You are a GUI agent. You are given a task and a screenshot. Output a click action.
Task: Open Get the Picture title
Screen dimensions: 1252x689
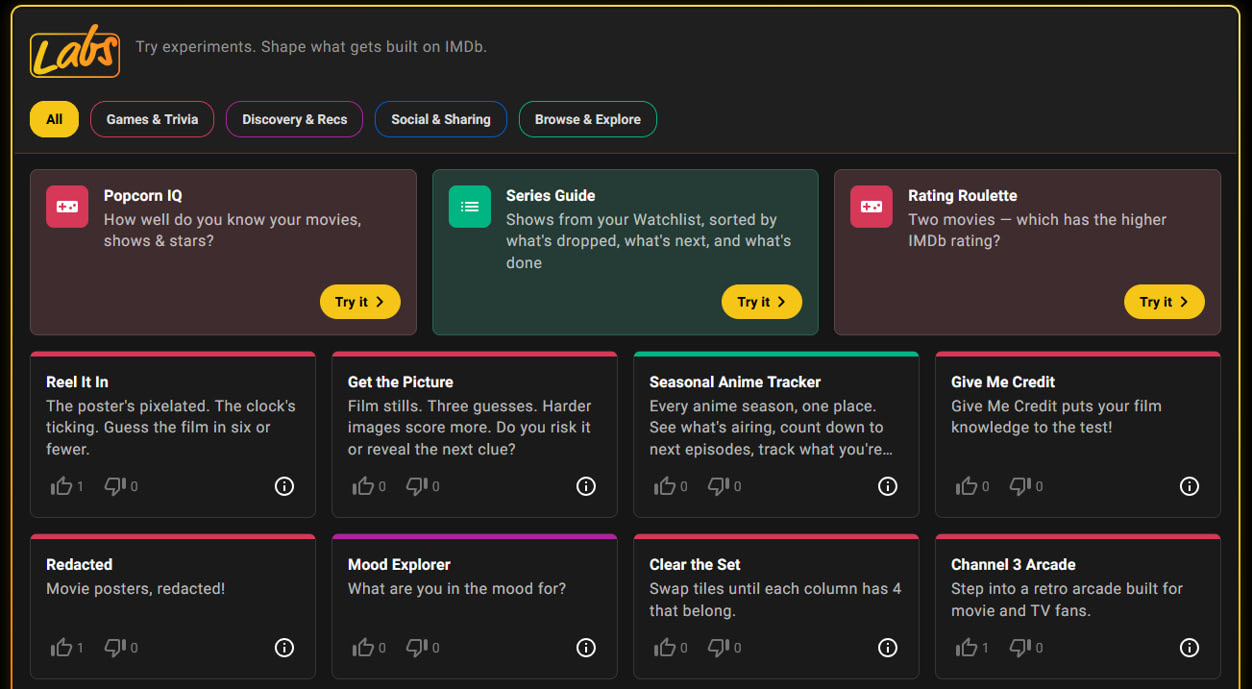[400, 382]
